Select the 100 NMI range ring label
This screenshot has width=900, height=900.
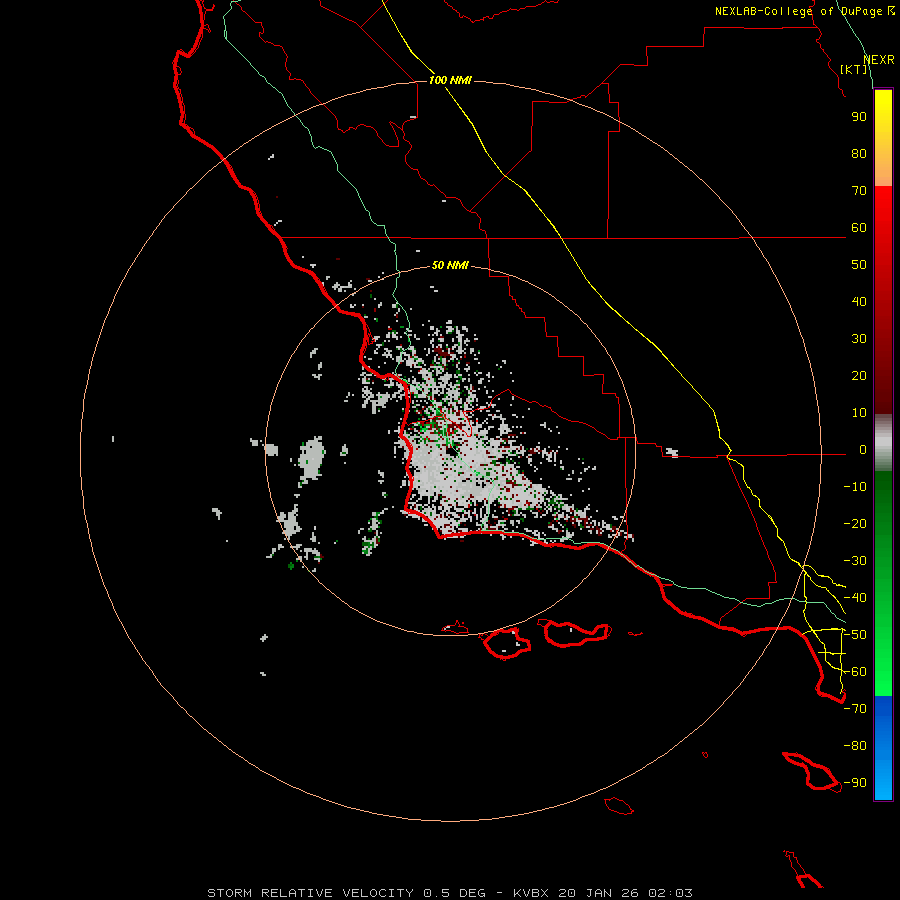click(x=450, y=80)
